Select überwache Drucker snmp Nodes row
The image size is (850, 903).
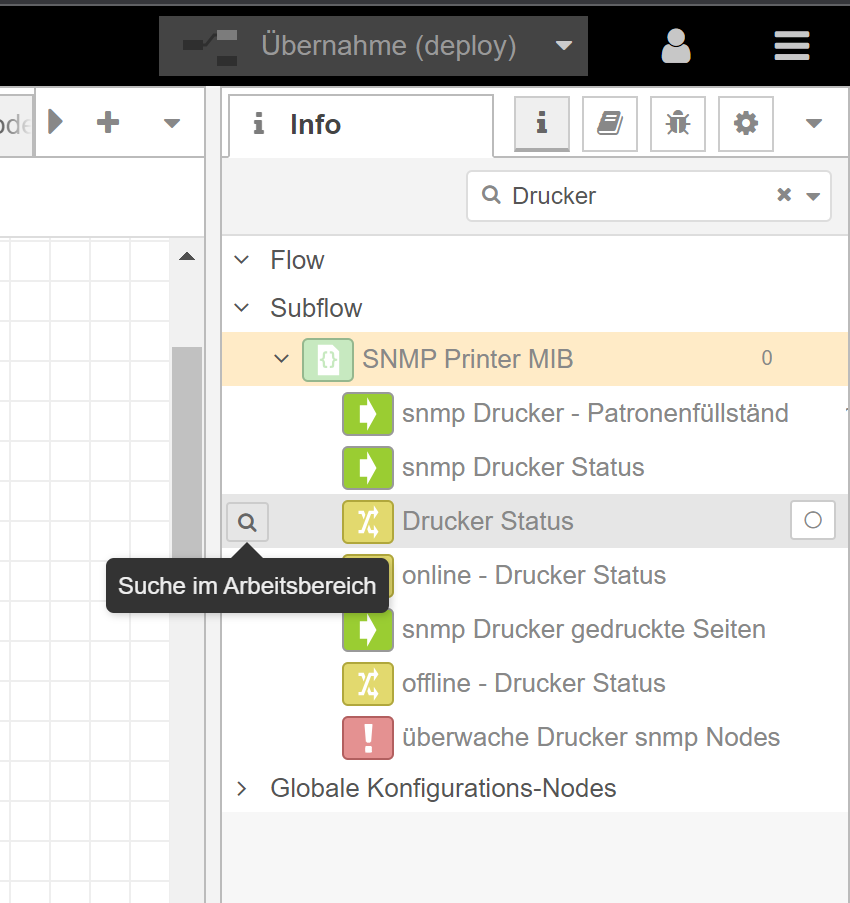tap(536, 737)
